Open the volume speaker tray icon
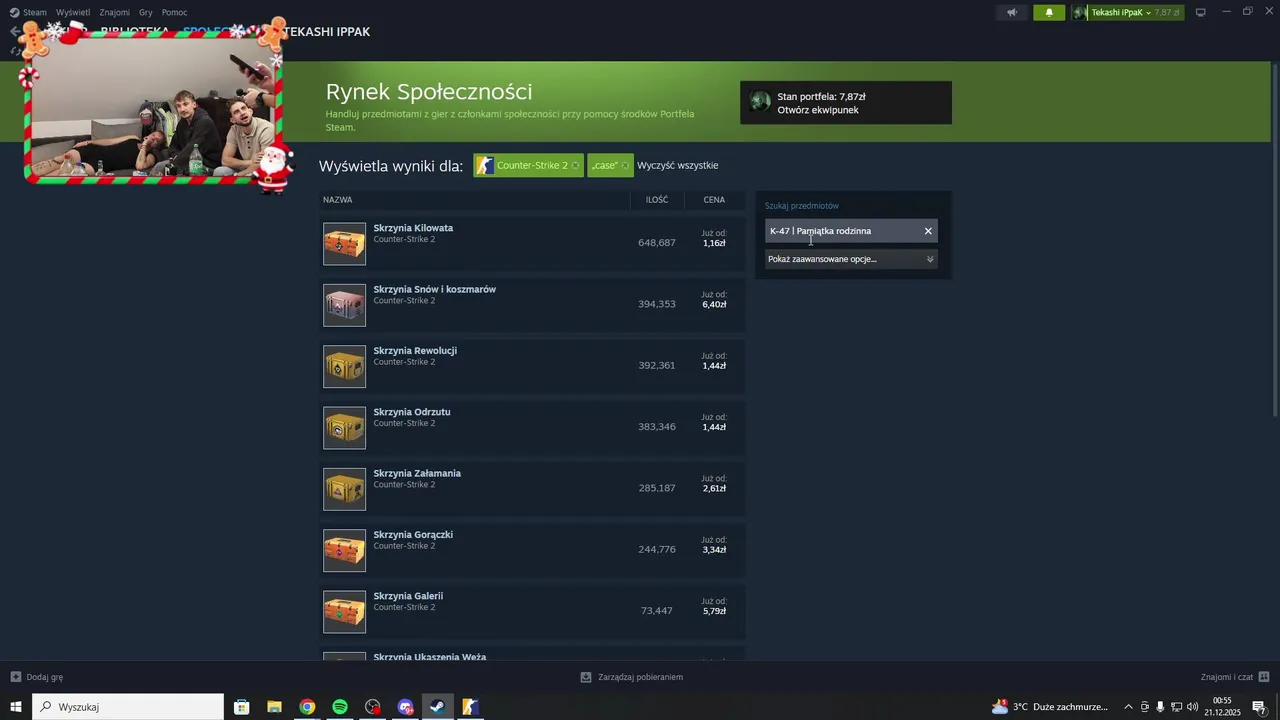The width and height of the screenshot is (1280, 720). pos(1192,707)
